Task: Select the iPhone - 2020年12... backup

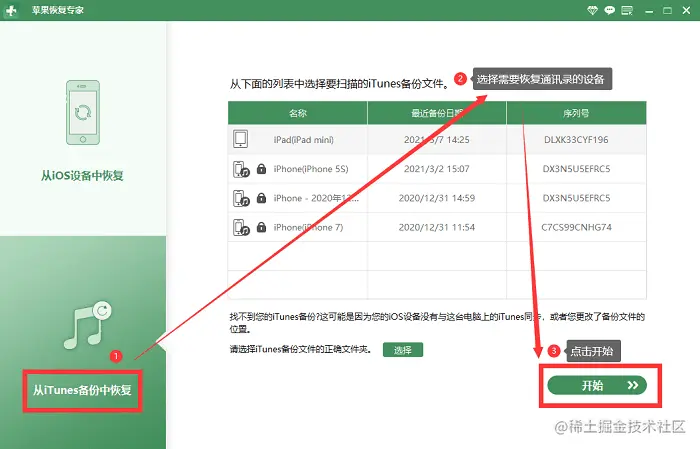Action: [316, 198]
